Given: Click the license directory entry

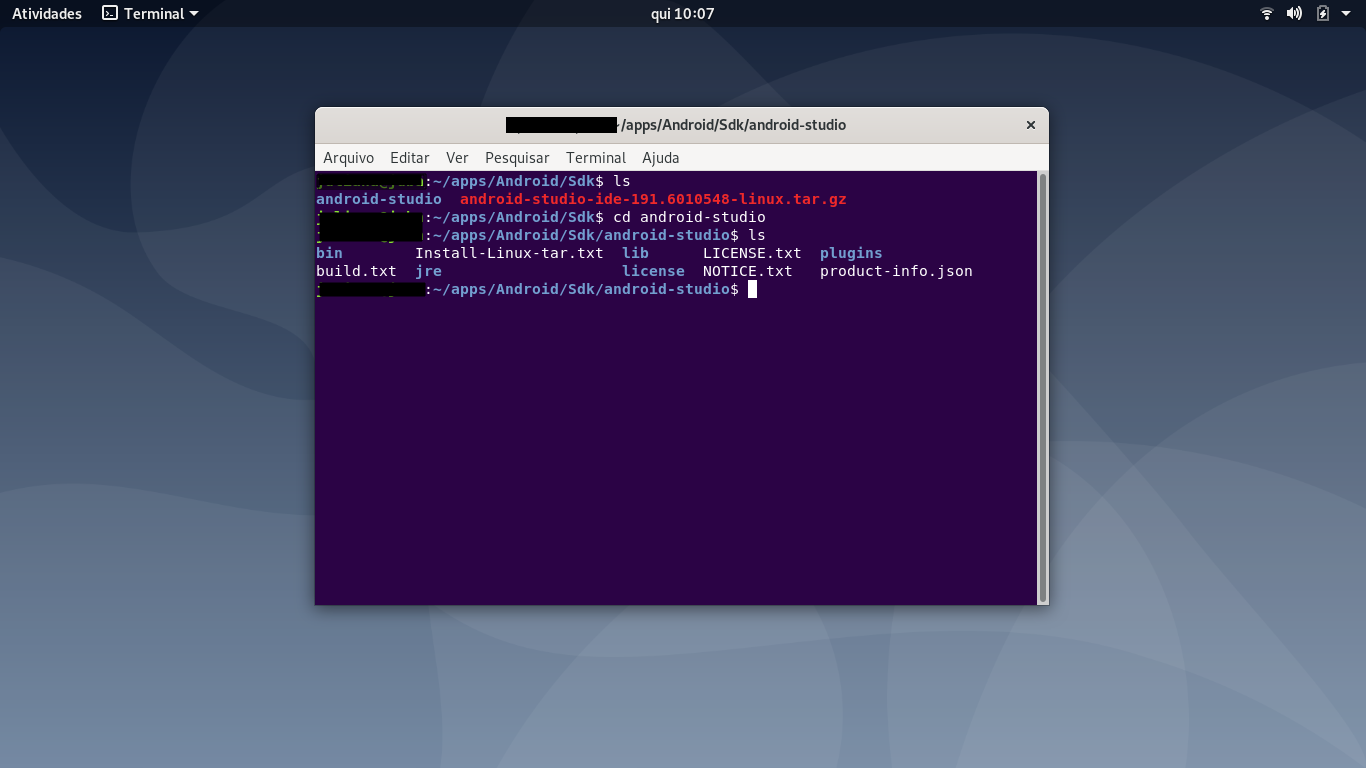Looking at the screenshot, I should click(653, 271).
